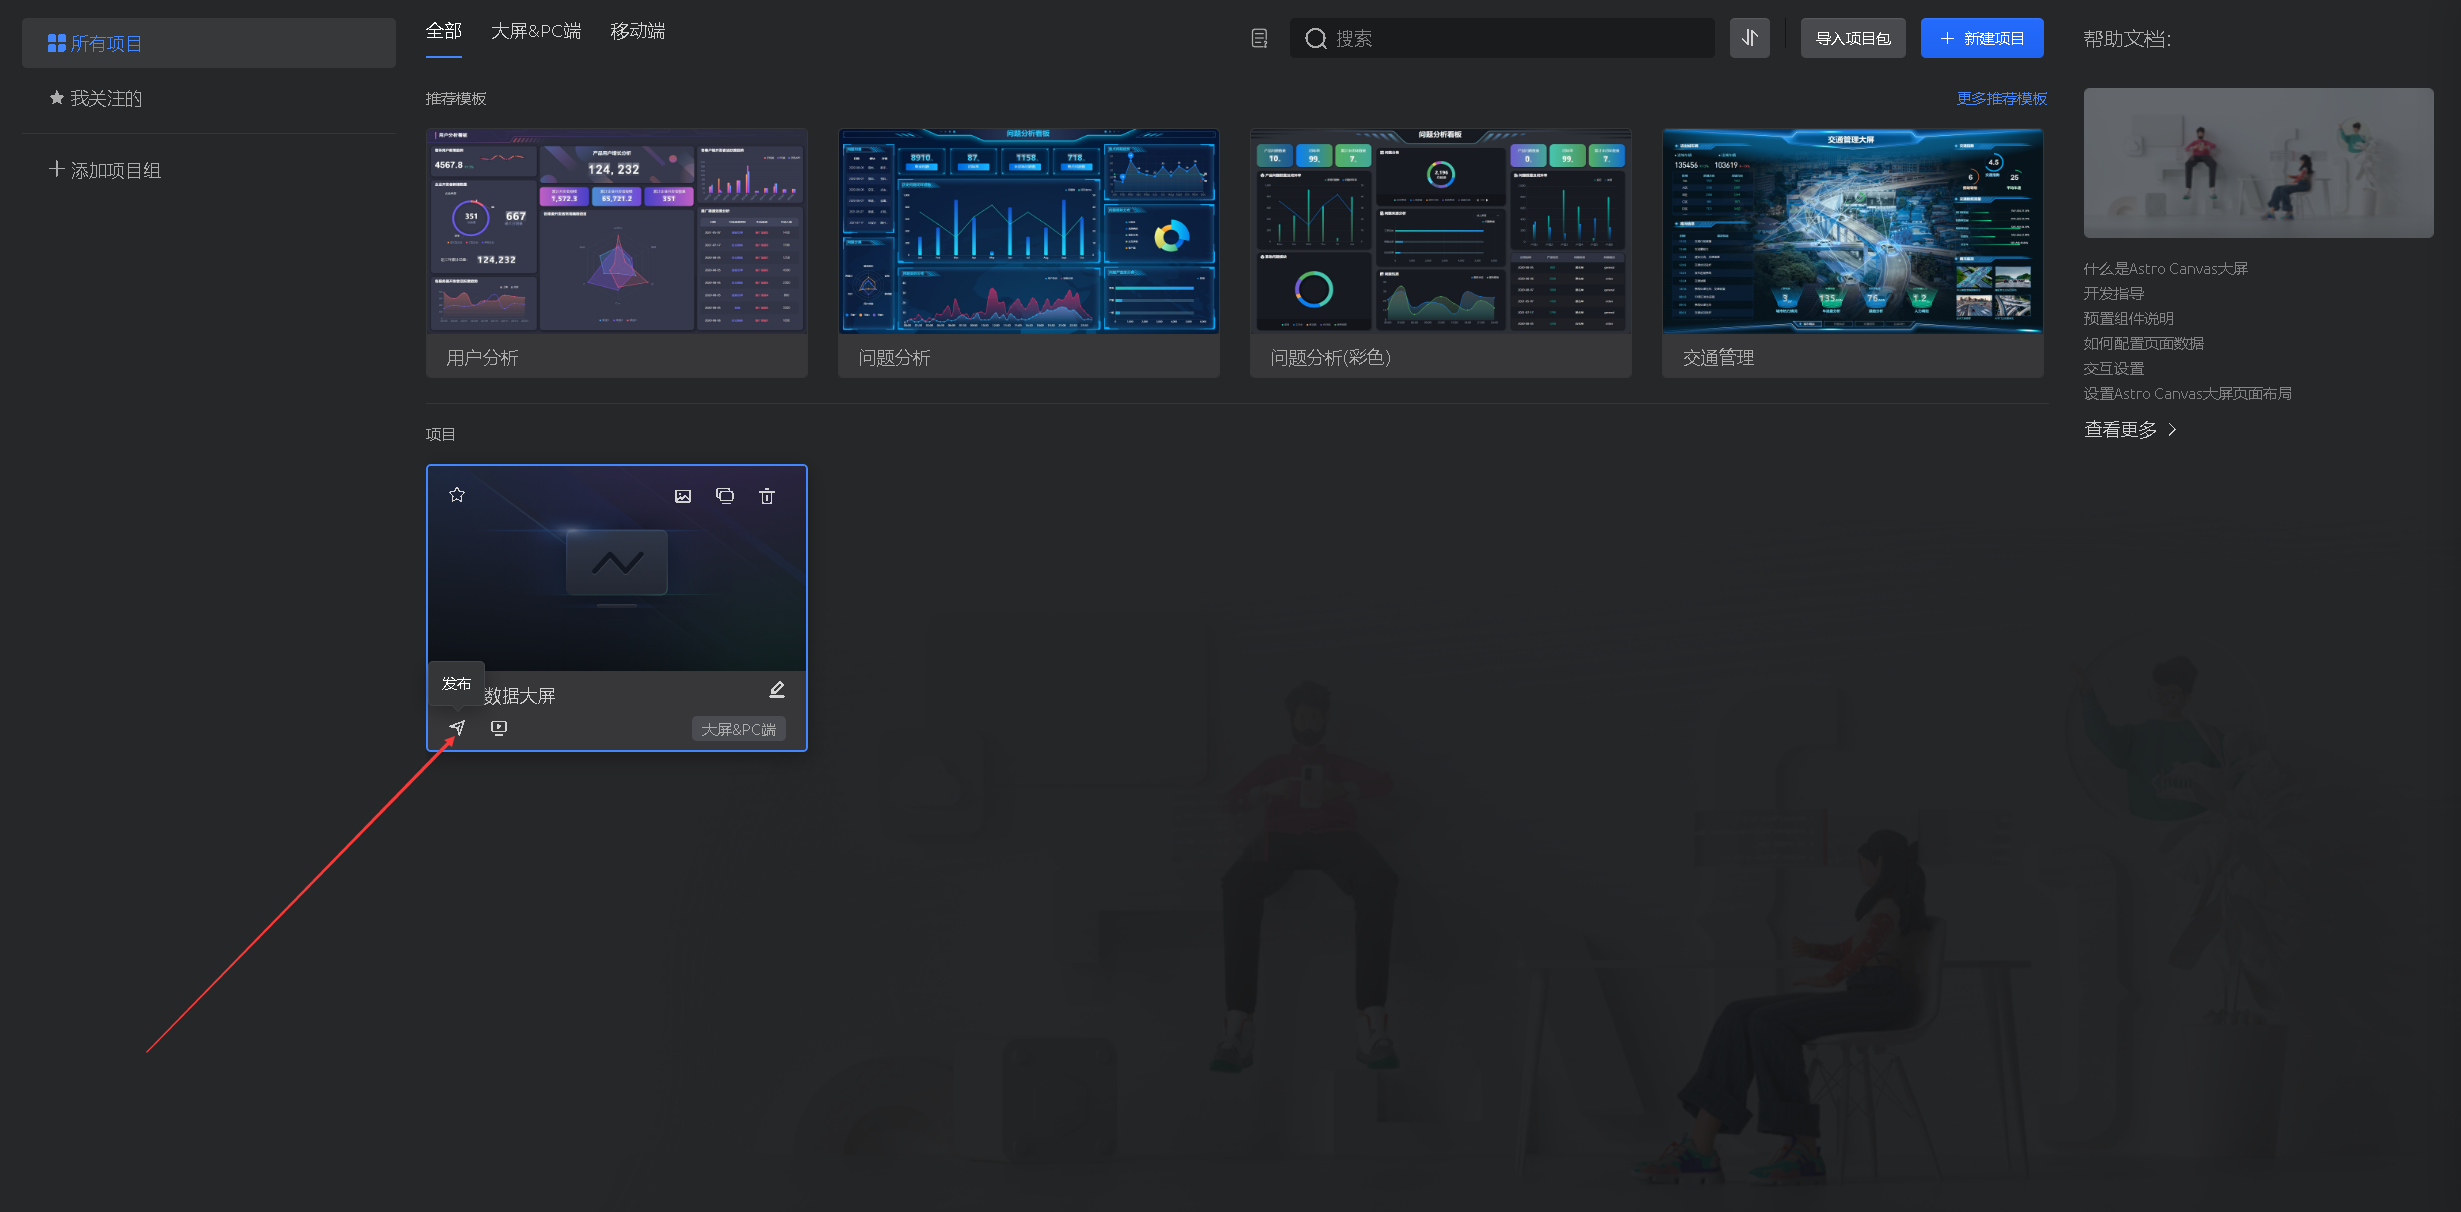Click the sort order icon next to search
Image resolution: width=2461 pixels, height=1212 pixels.
1749,38
